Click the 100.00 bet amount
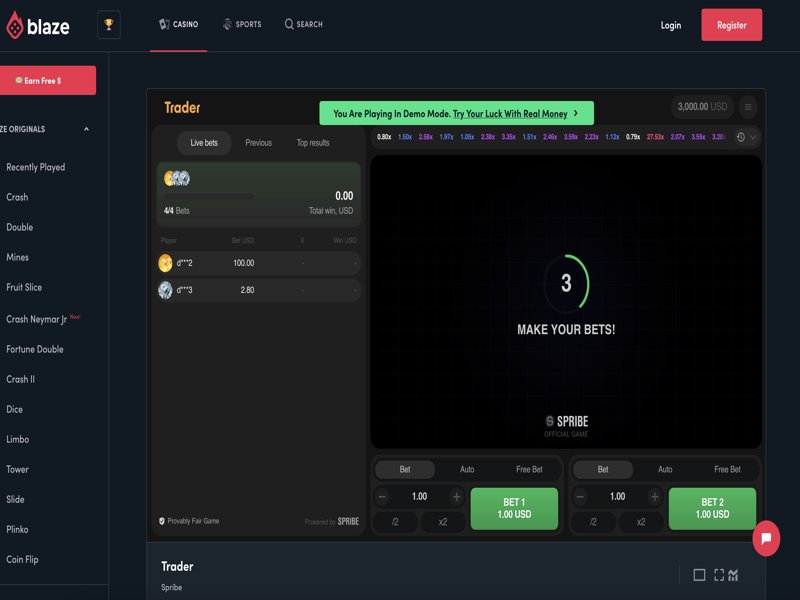This screenshot has width=800, height=600. coord(243,263)
